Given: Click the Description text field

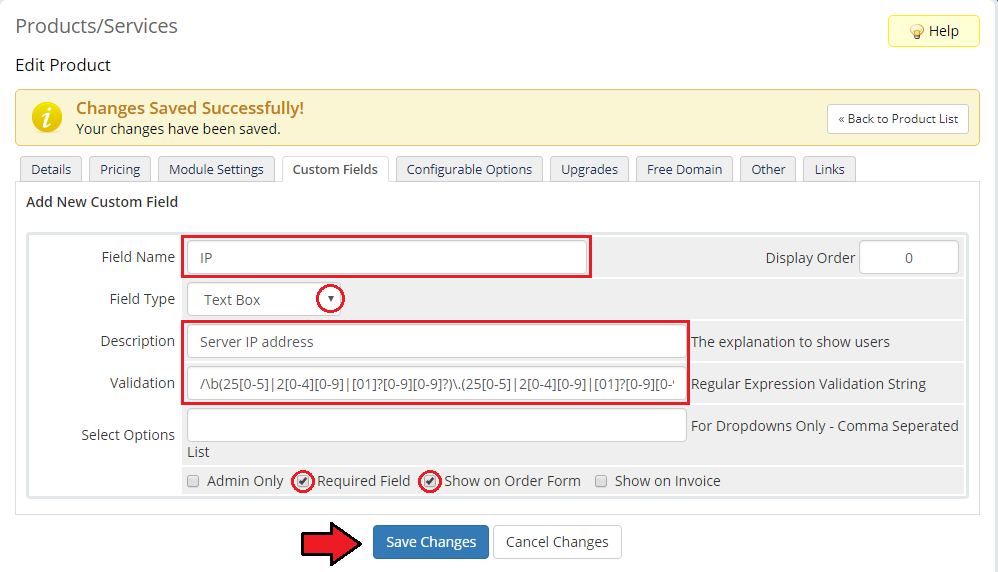Looking at the screenshot, I should tap(437, 342).
